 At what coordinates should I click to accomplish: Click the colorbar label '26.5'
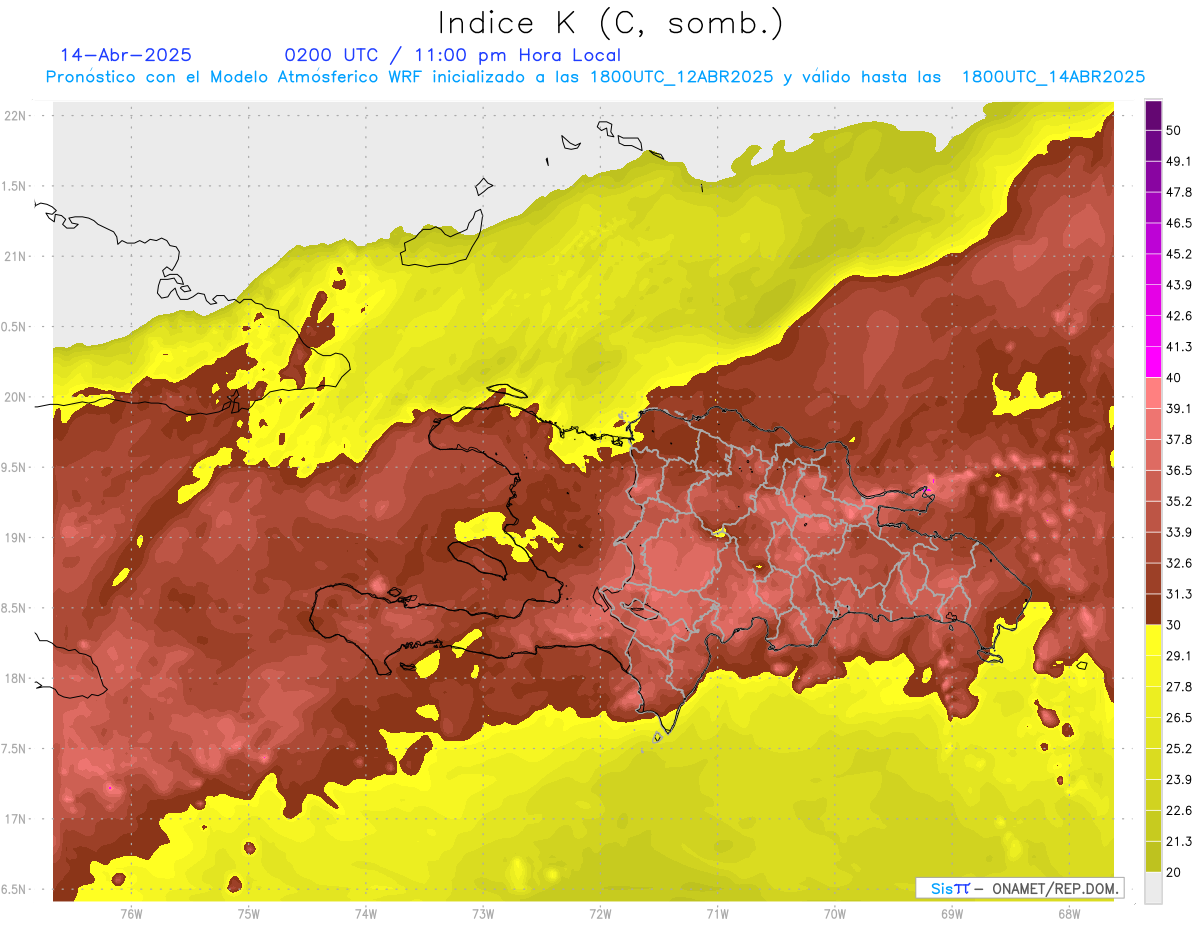coord(1179,718)
